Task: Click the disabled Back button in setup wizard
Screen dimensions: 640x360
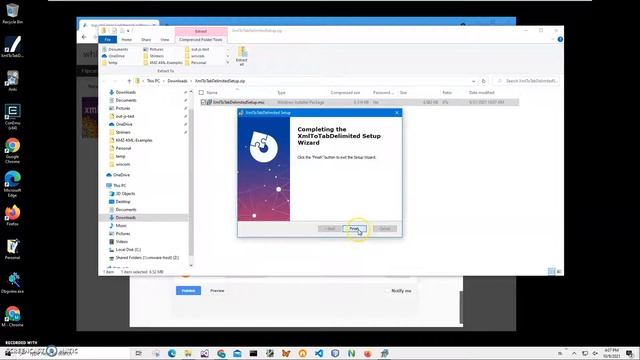Action: 329,229
